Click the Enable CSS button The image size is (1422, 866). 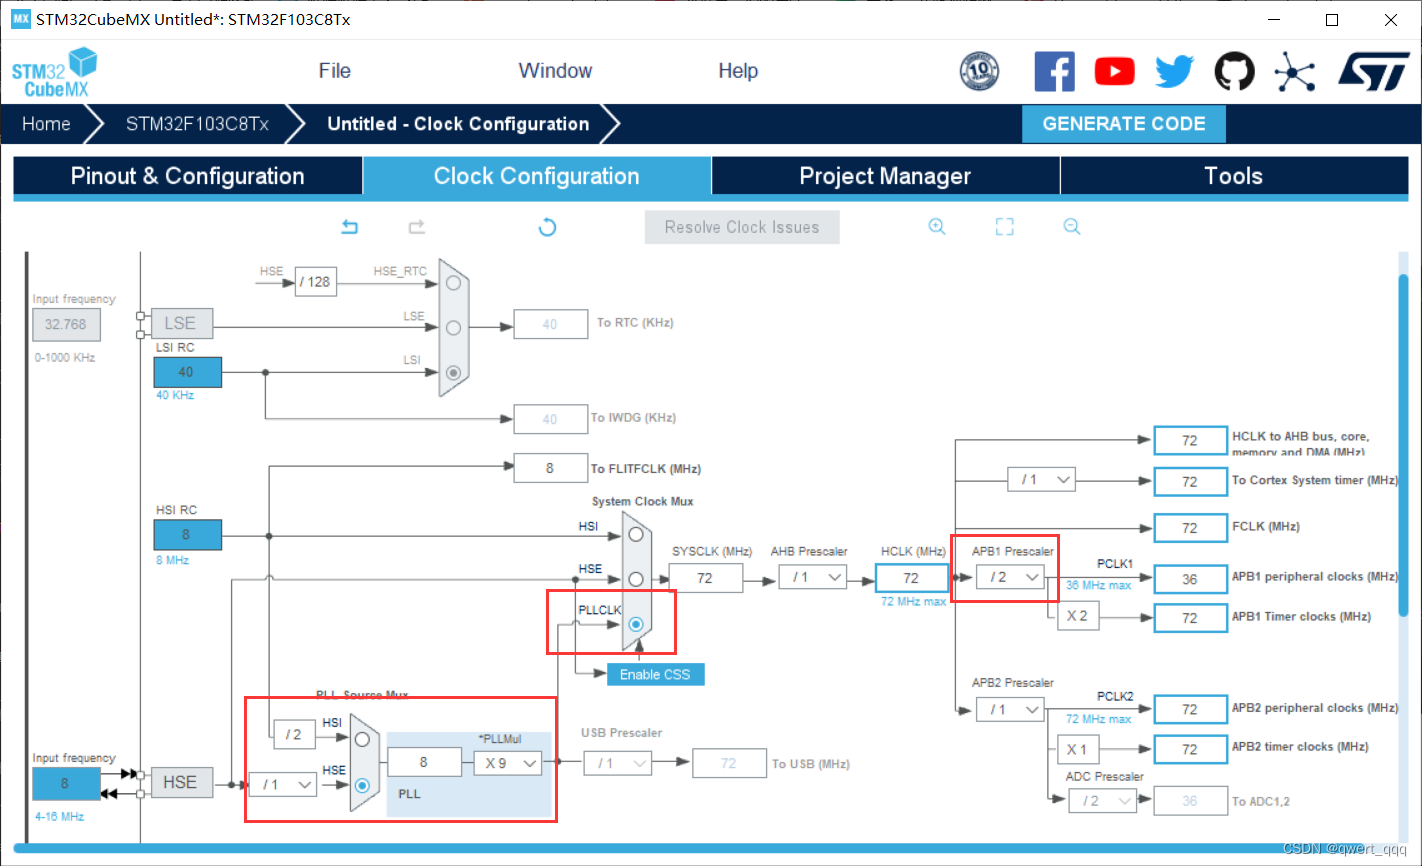pos(655,674)
